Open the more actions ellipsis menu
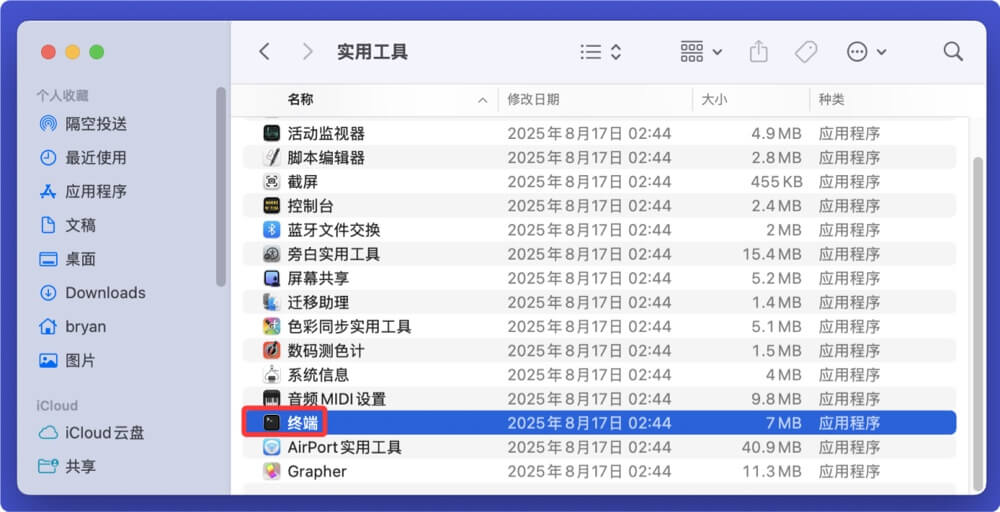Screen dimensions: 1000x512 point(866,52)
